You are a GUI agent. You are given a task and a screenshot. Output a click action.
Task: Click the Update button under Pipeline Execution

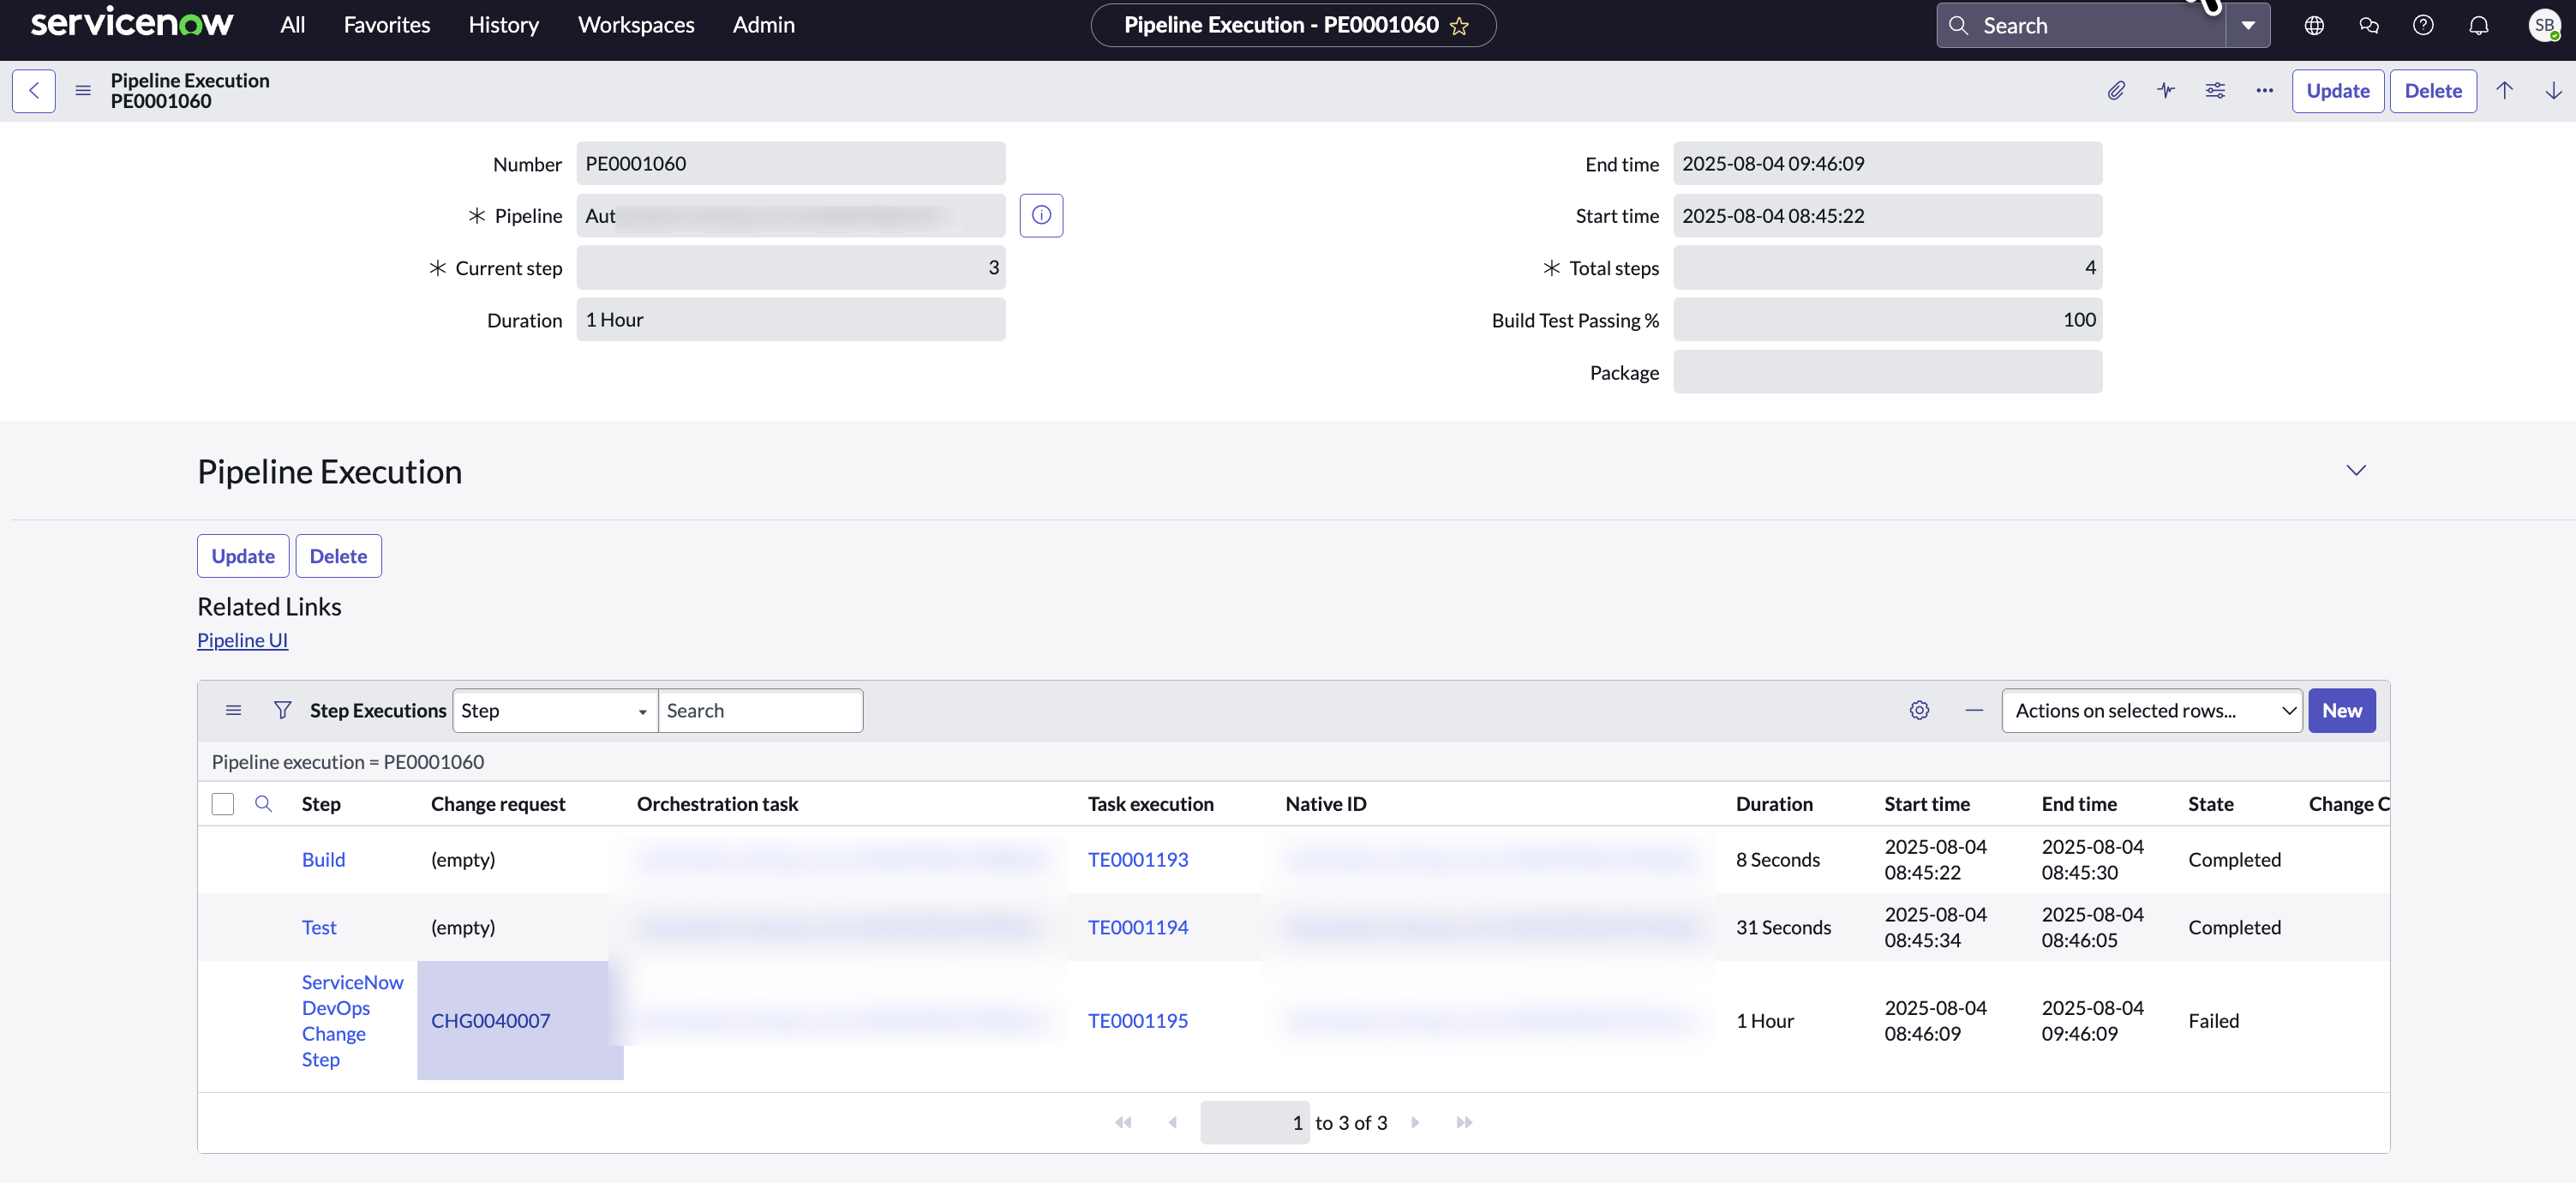243,555
